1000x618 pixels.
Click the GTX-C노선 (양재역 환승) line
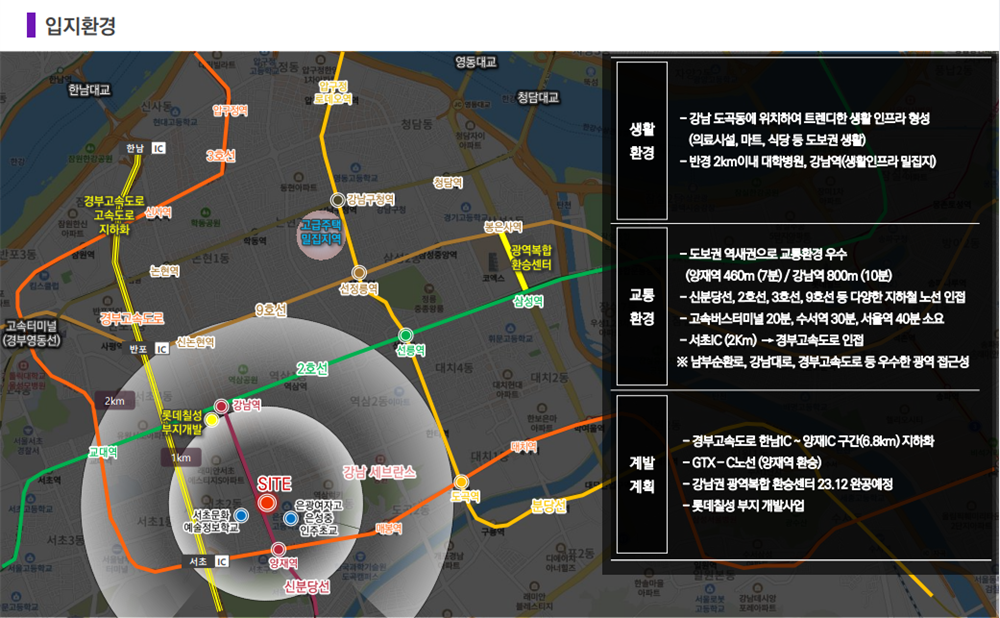(x=751, y=462)
